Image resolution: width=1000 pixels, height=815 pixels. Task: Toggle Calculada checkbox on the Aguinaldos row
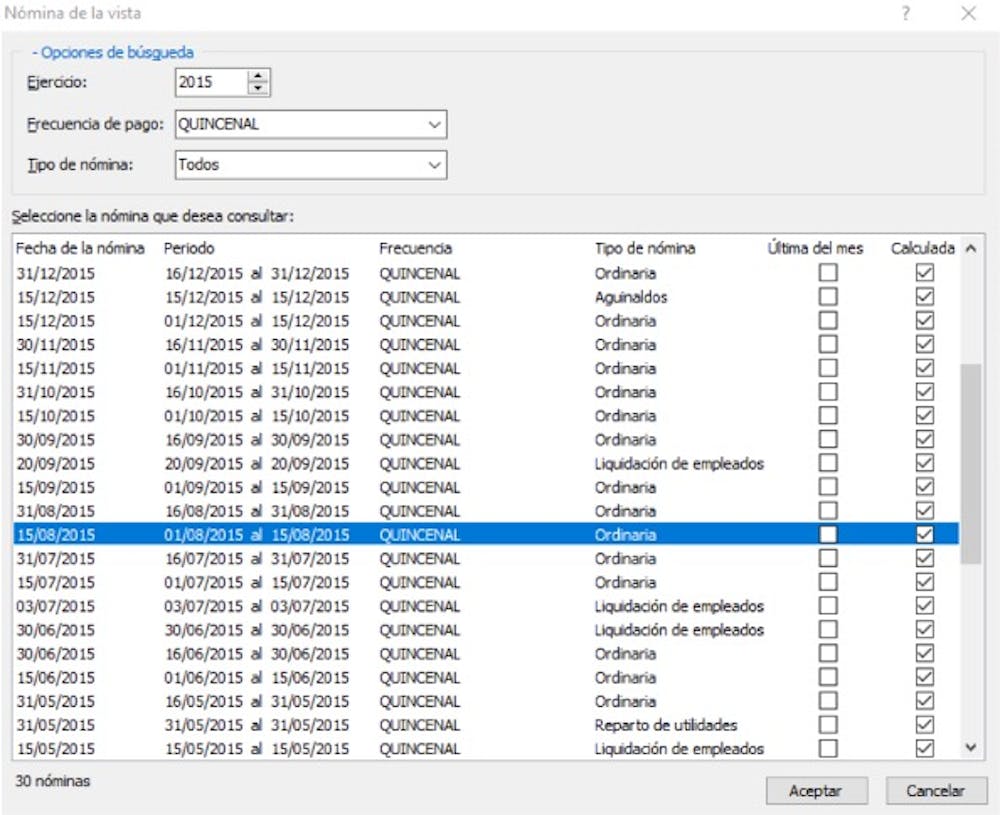tap(924, 297)
